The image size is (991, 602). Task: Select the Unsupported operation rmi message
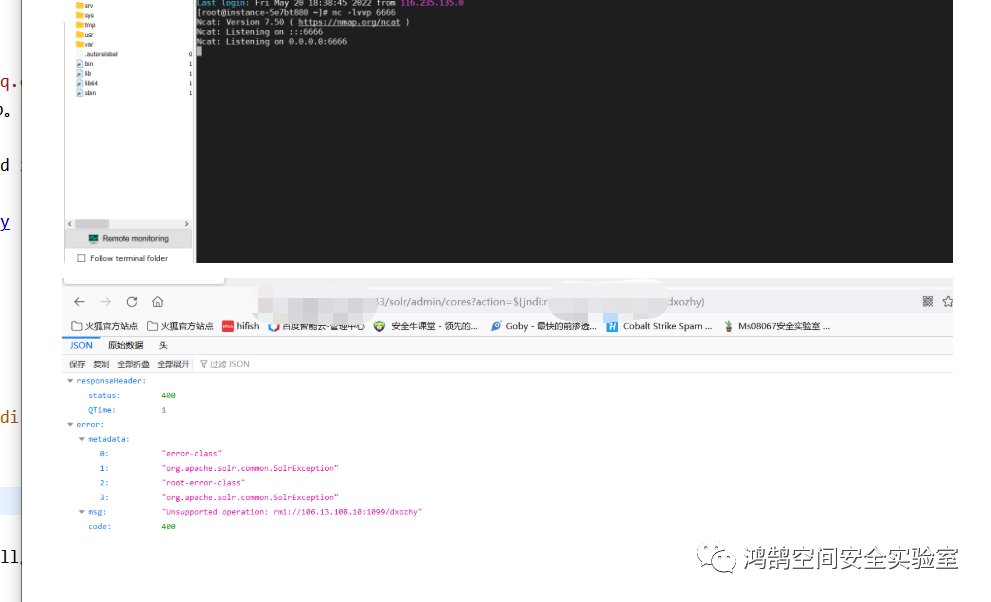coord(292,512)
